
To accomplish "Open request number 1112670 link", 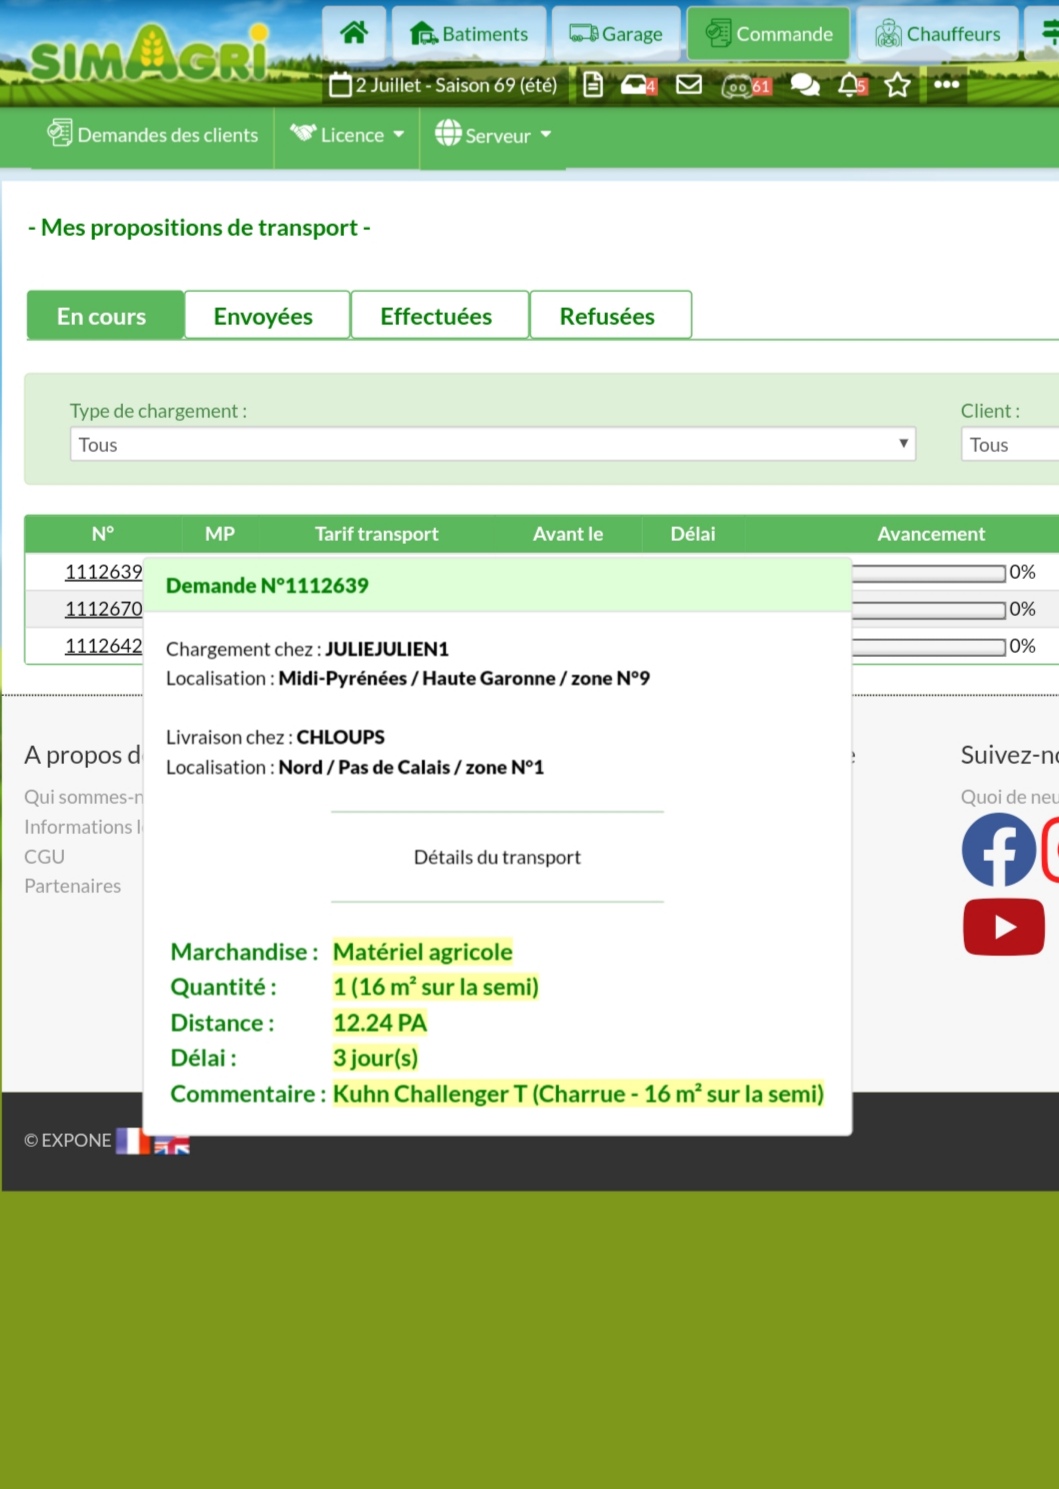I will pos(103,609).
